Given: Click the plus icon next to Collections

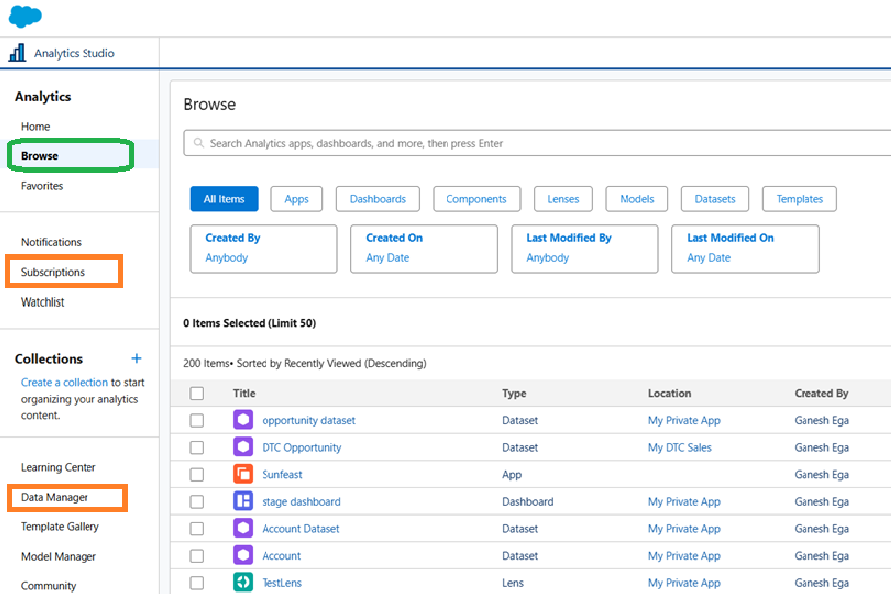Looking at the screenshot, I should click(x=136, y=359).
